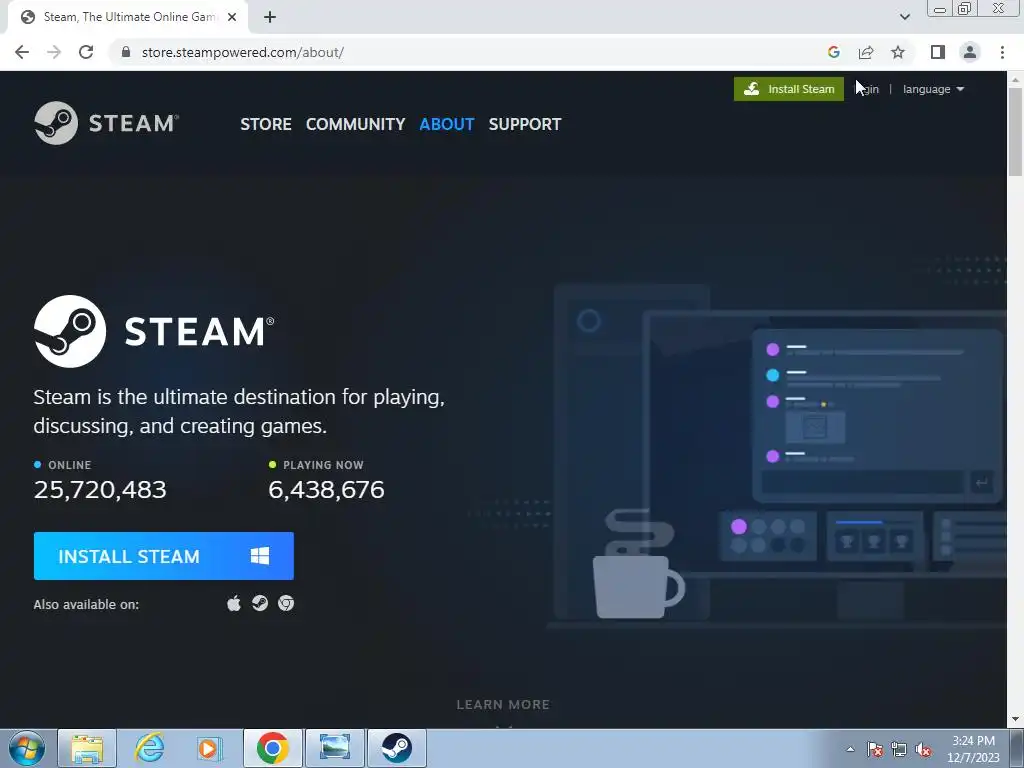Open File Explorer from the taskbar

[x=87, y=748]
